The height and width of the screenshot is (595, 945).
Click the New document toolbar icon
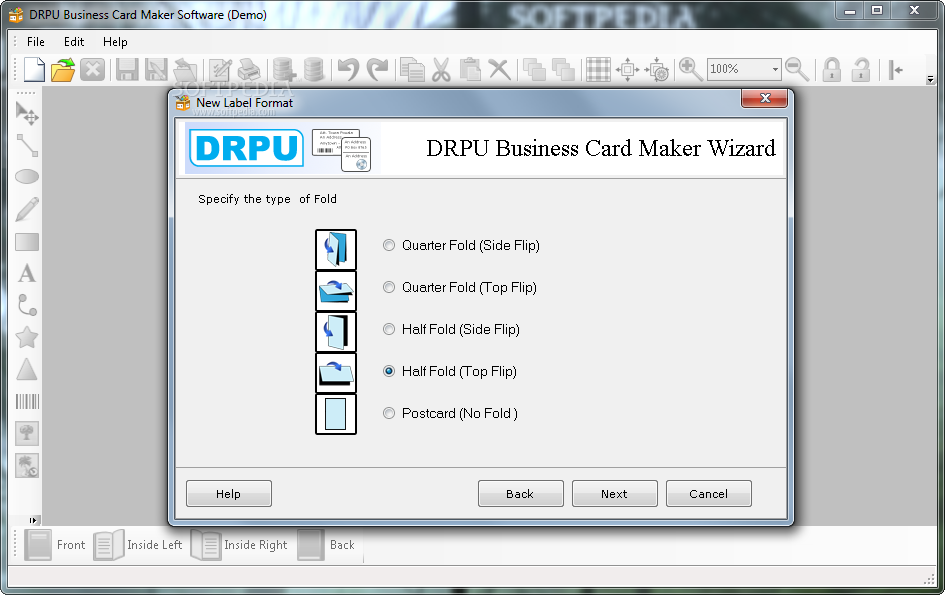coord(34,69)
